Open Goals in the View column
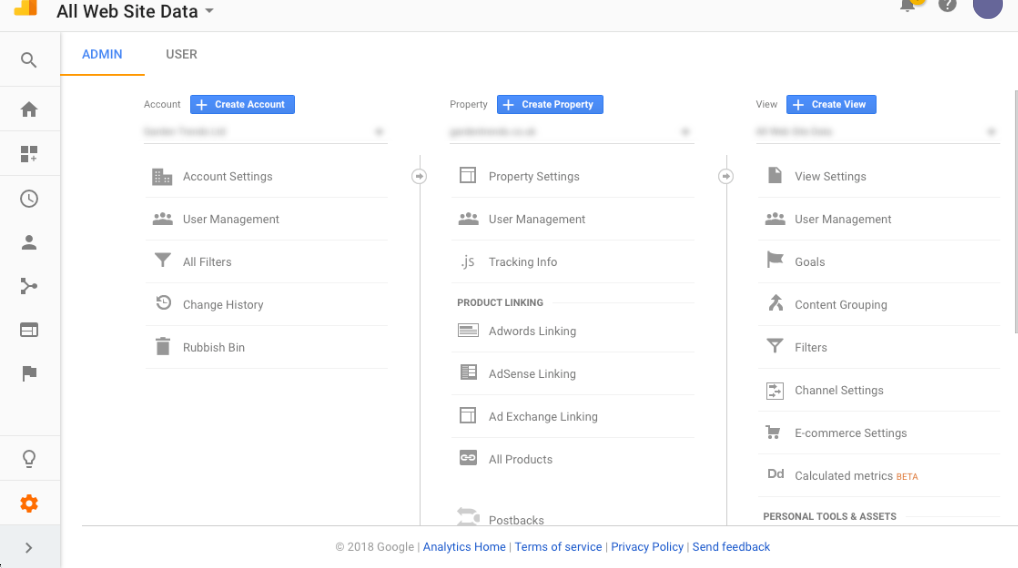The width and height of the screenshot is (1018, 568). pyautogui.click(x=809, y=262)
